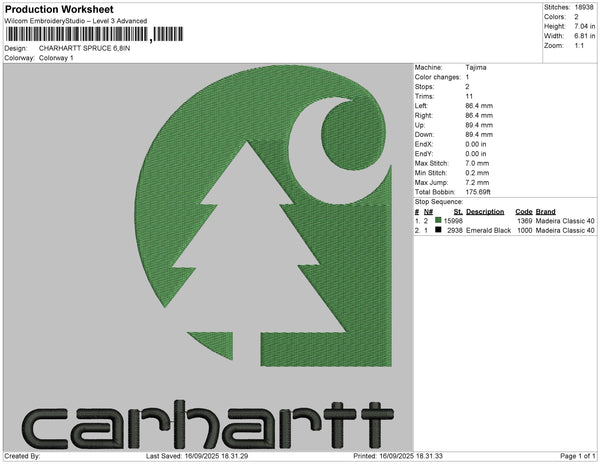This screenshot has width=600, height=464.
Task: Click the EndX value 0.00 in
Action: pos(476,144)
